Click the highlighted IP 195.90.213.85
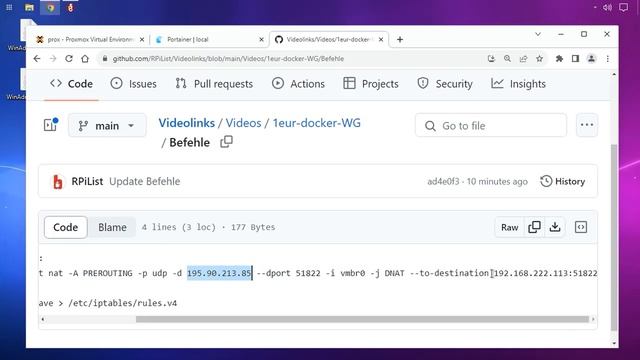The width and height of the screenshot is (640, 360). click(219, 273)
